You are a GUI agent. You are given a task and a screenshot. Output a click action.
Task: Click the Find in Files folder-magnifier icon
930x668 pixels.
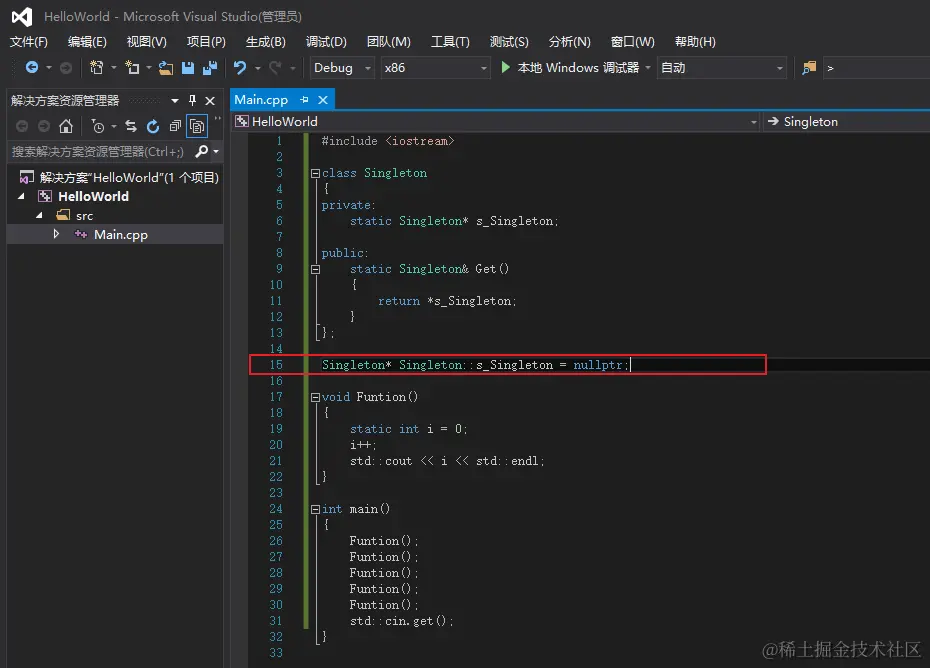[809, 68]
